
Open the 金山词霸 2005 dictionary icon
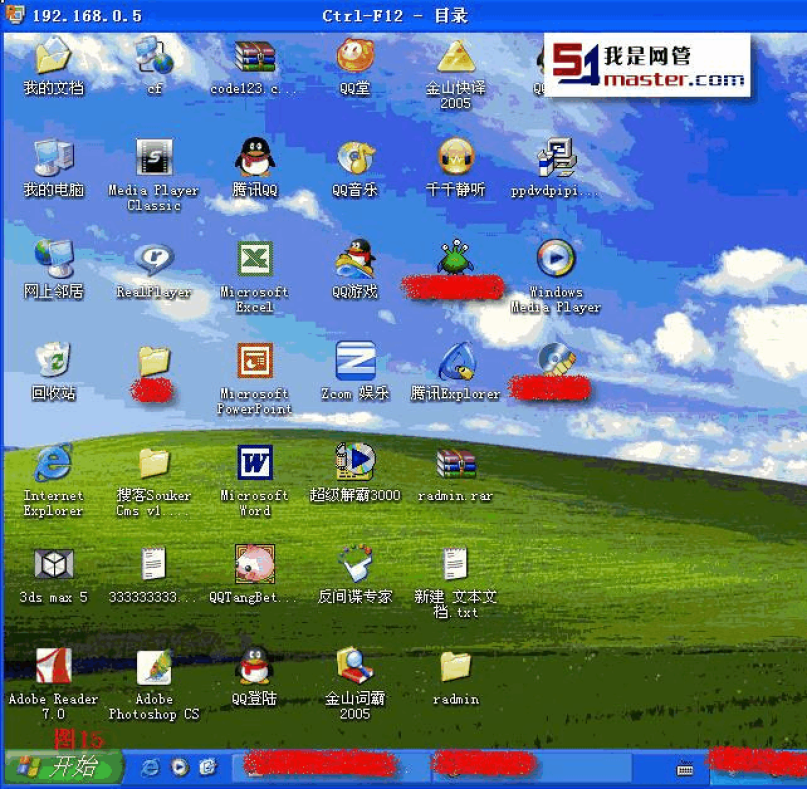pos(355,668)
